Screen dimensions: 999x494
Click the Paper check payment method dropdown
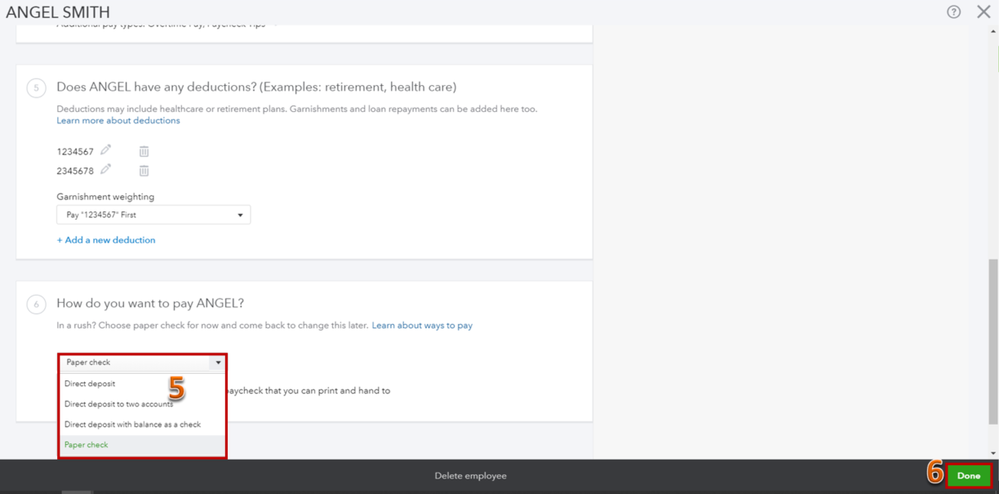coord(142,362)
